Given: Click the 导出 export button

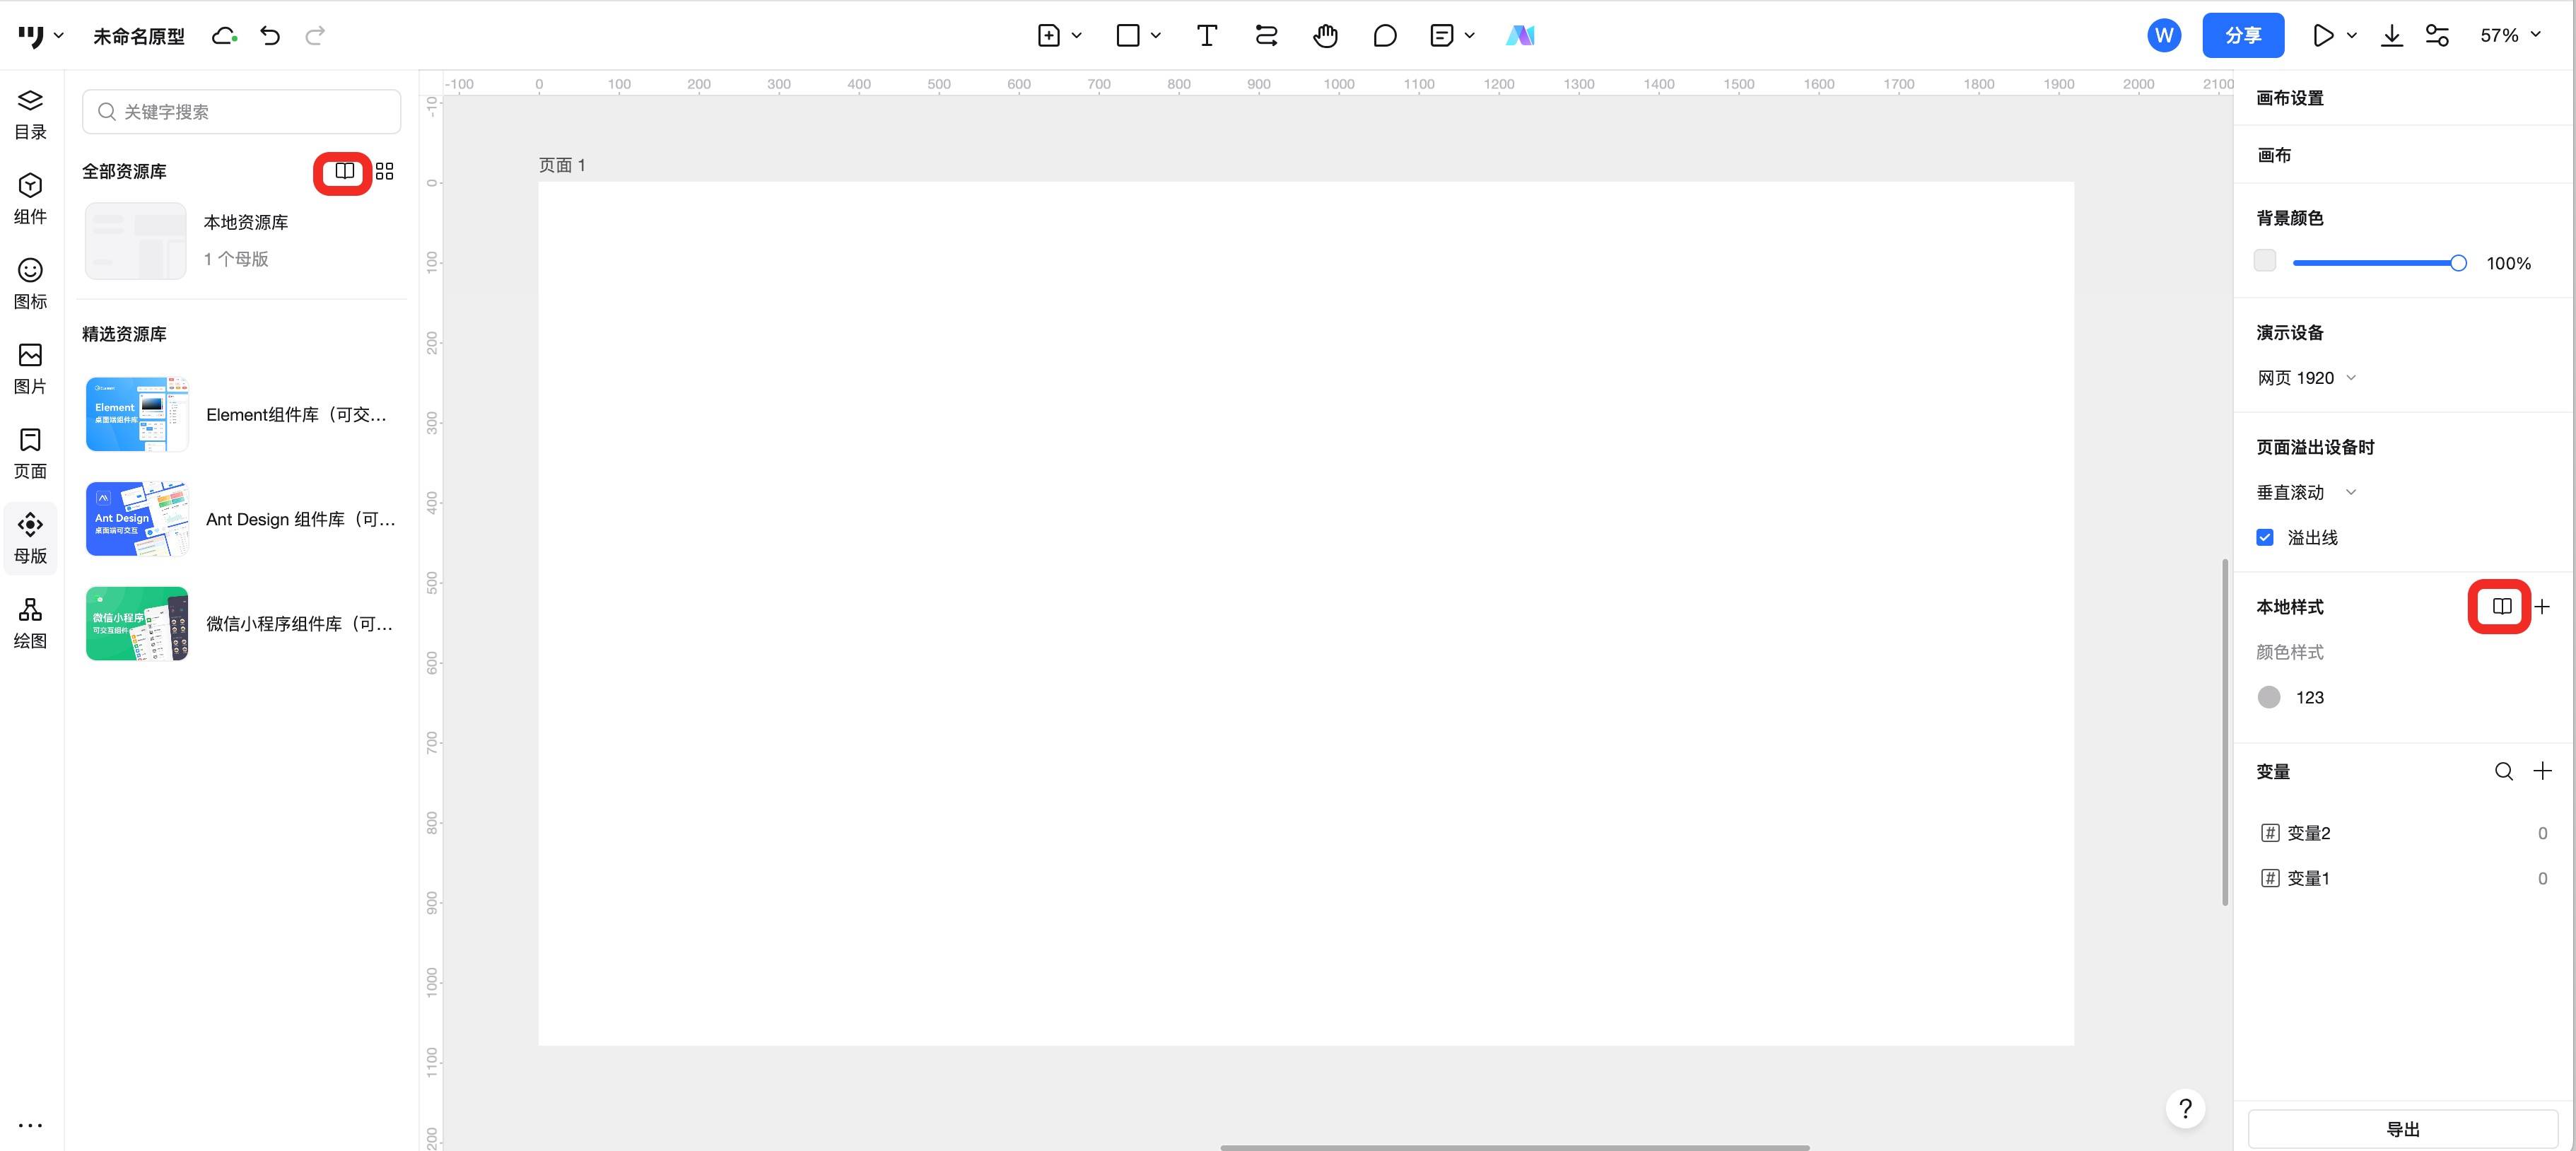Looking at the screenshot, I should click(2402, 1129).
